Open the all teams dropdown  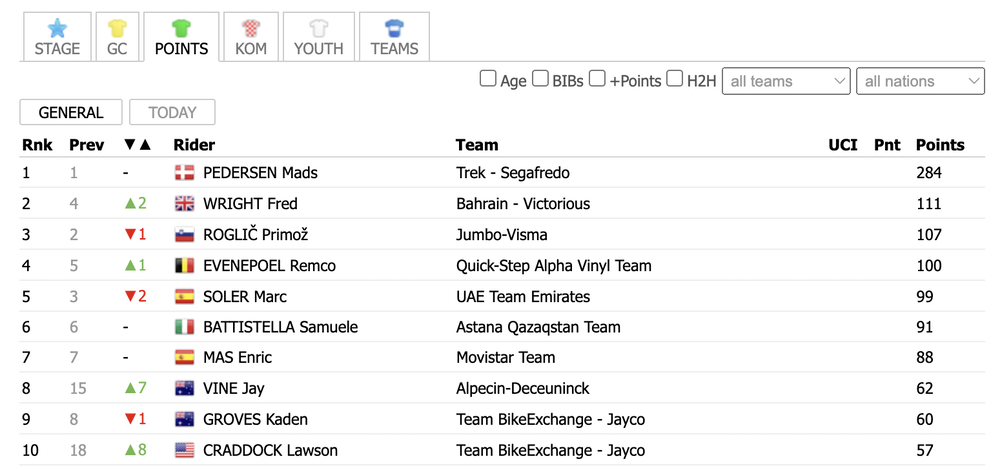(x=786, y=81)
